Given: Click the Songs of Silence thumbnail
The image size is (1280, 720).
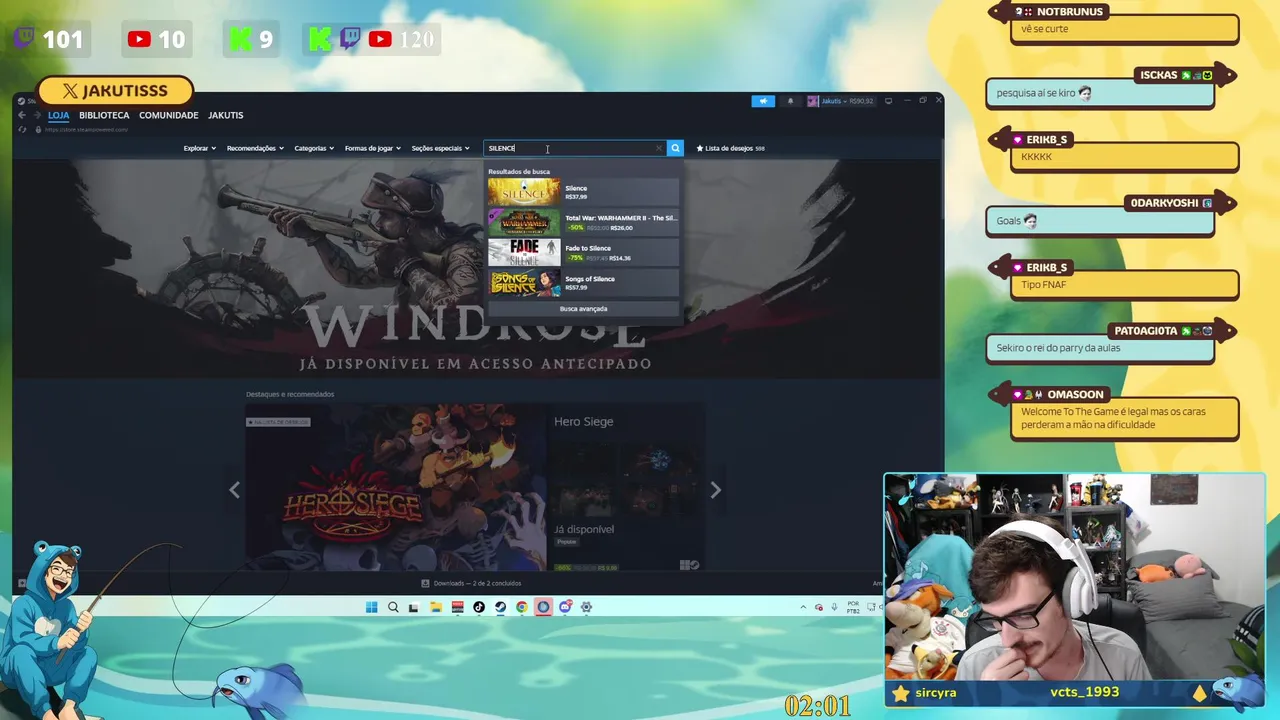Looking at the screenshot, I should click(524, 283).
